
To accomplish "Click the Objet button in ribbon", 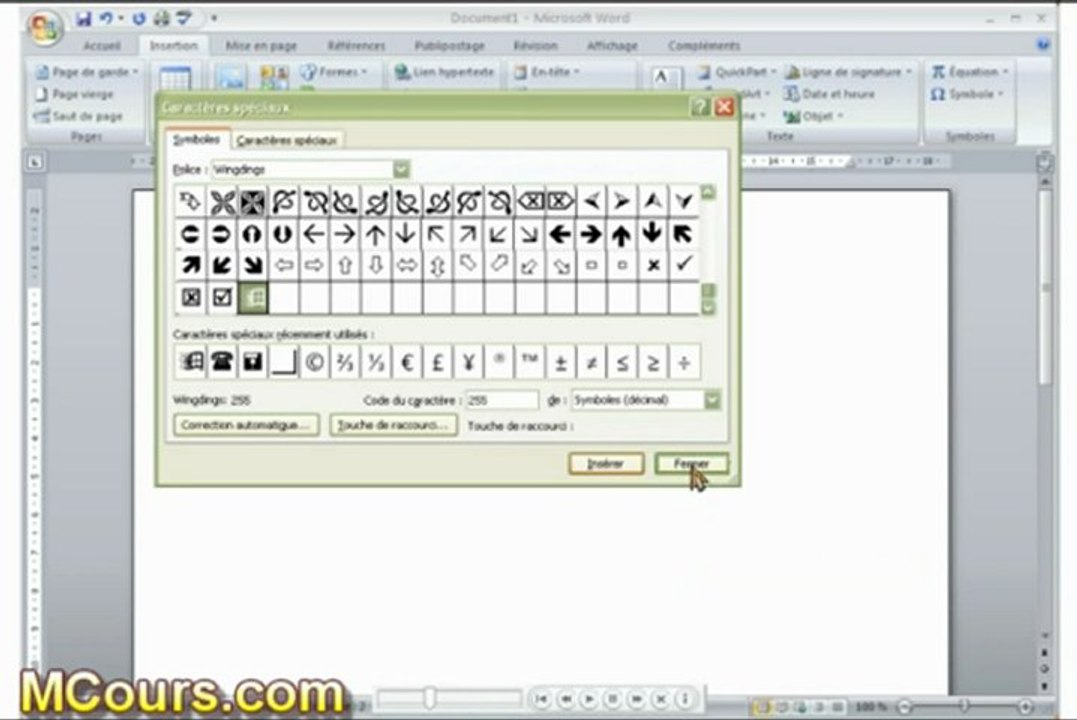I will click(813, 116).
